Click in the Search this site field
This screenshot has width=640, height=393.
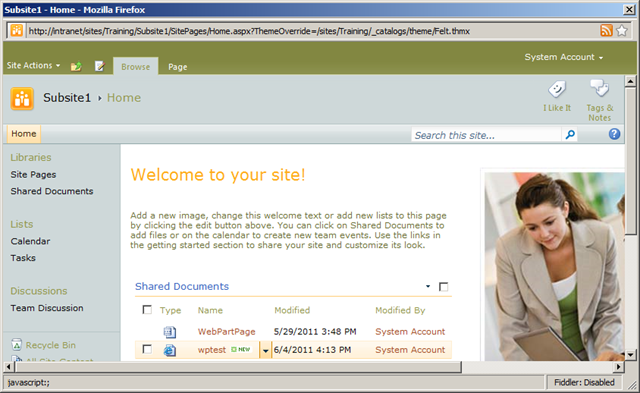point(487,135)
